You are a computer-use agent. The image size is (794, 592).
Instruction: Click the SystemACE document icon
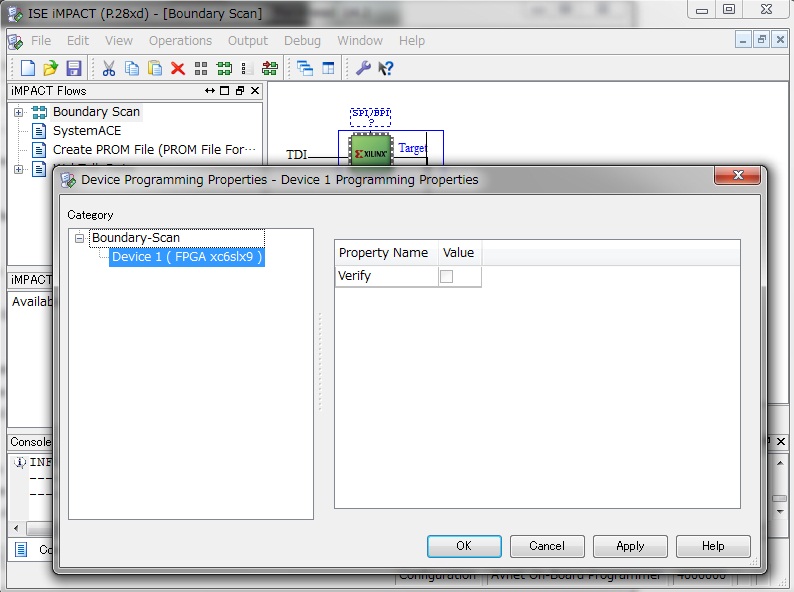tap(39, 131)
